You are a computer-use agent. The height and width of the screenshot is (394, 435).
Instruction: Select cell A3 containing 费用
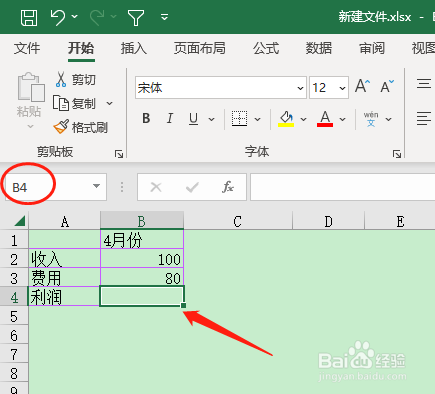(x=65, y=277)
